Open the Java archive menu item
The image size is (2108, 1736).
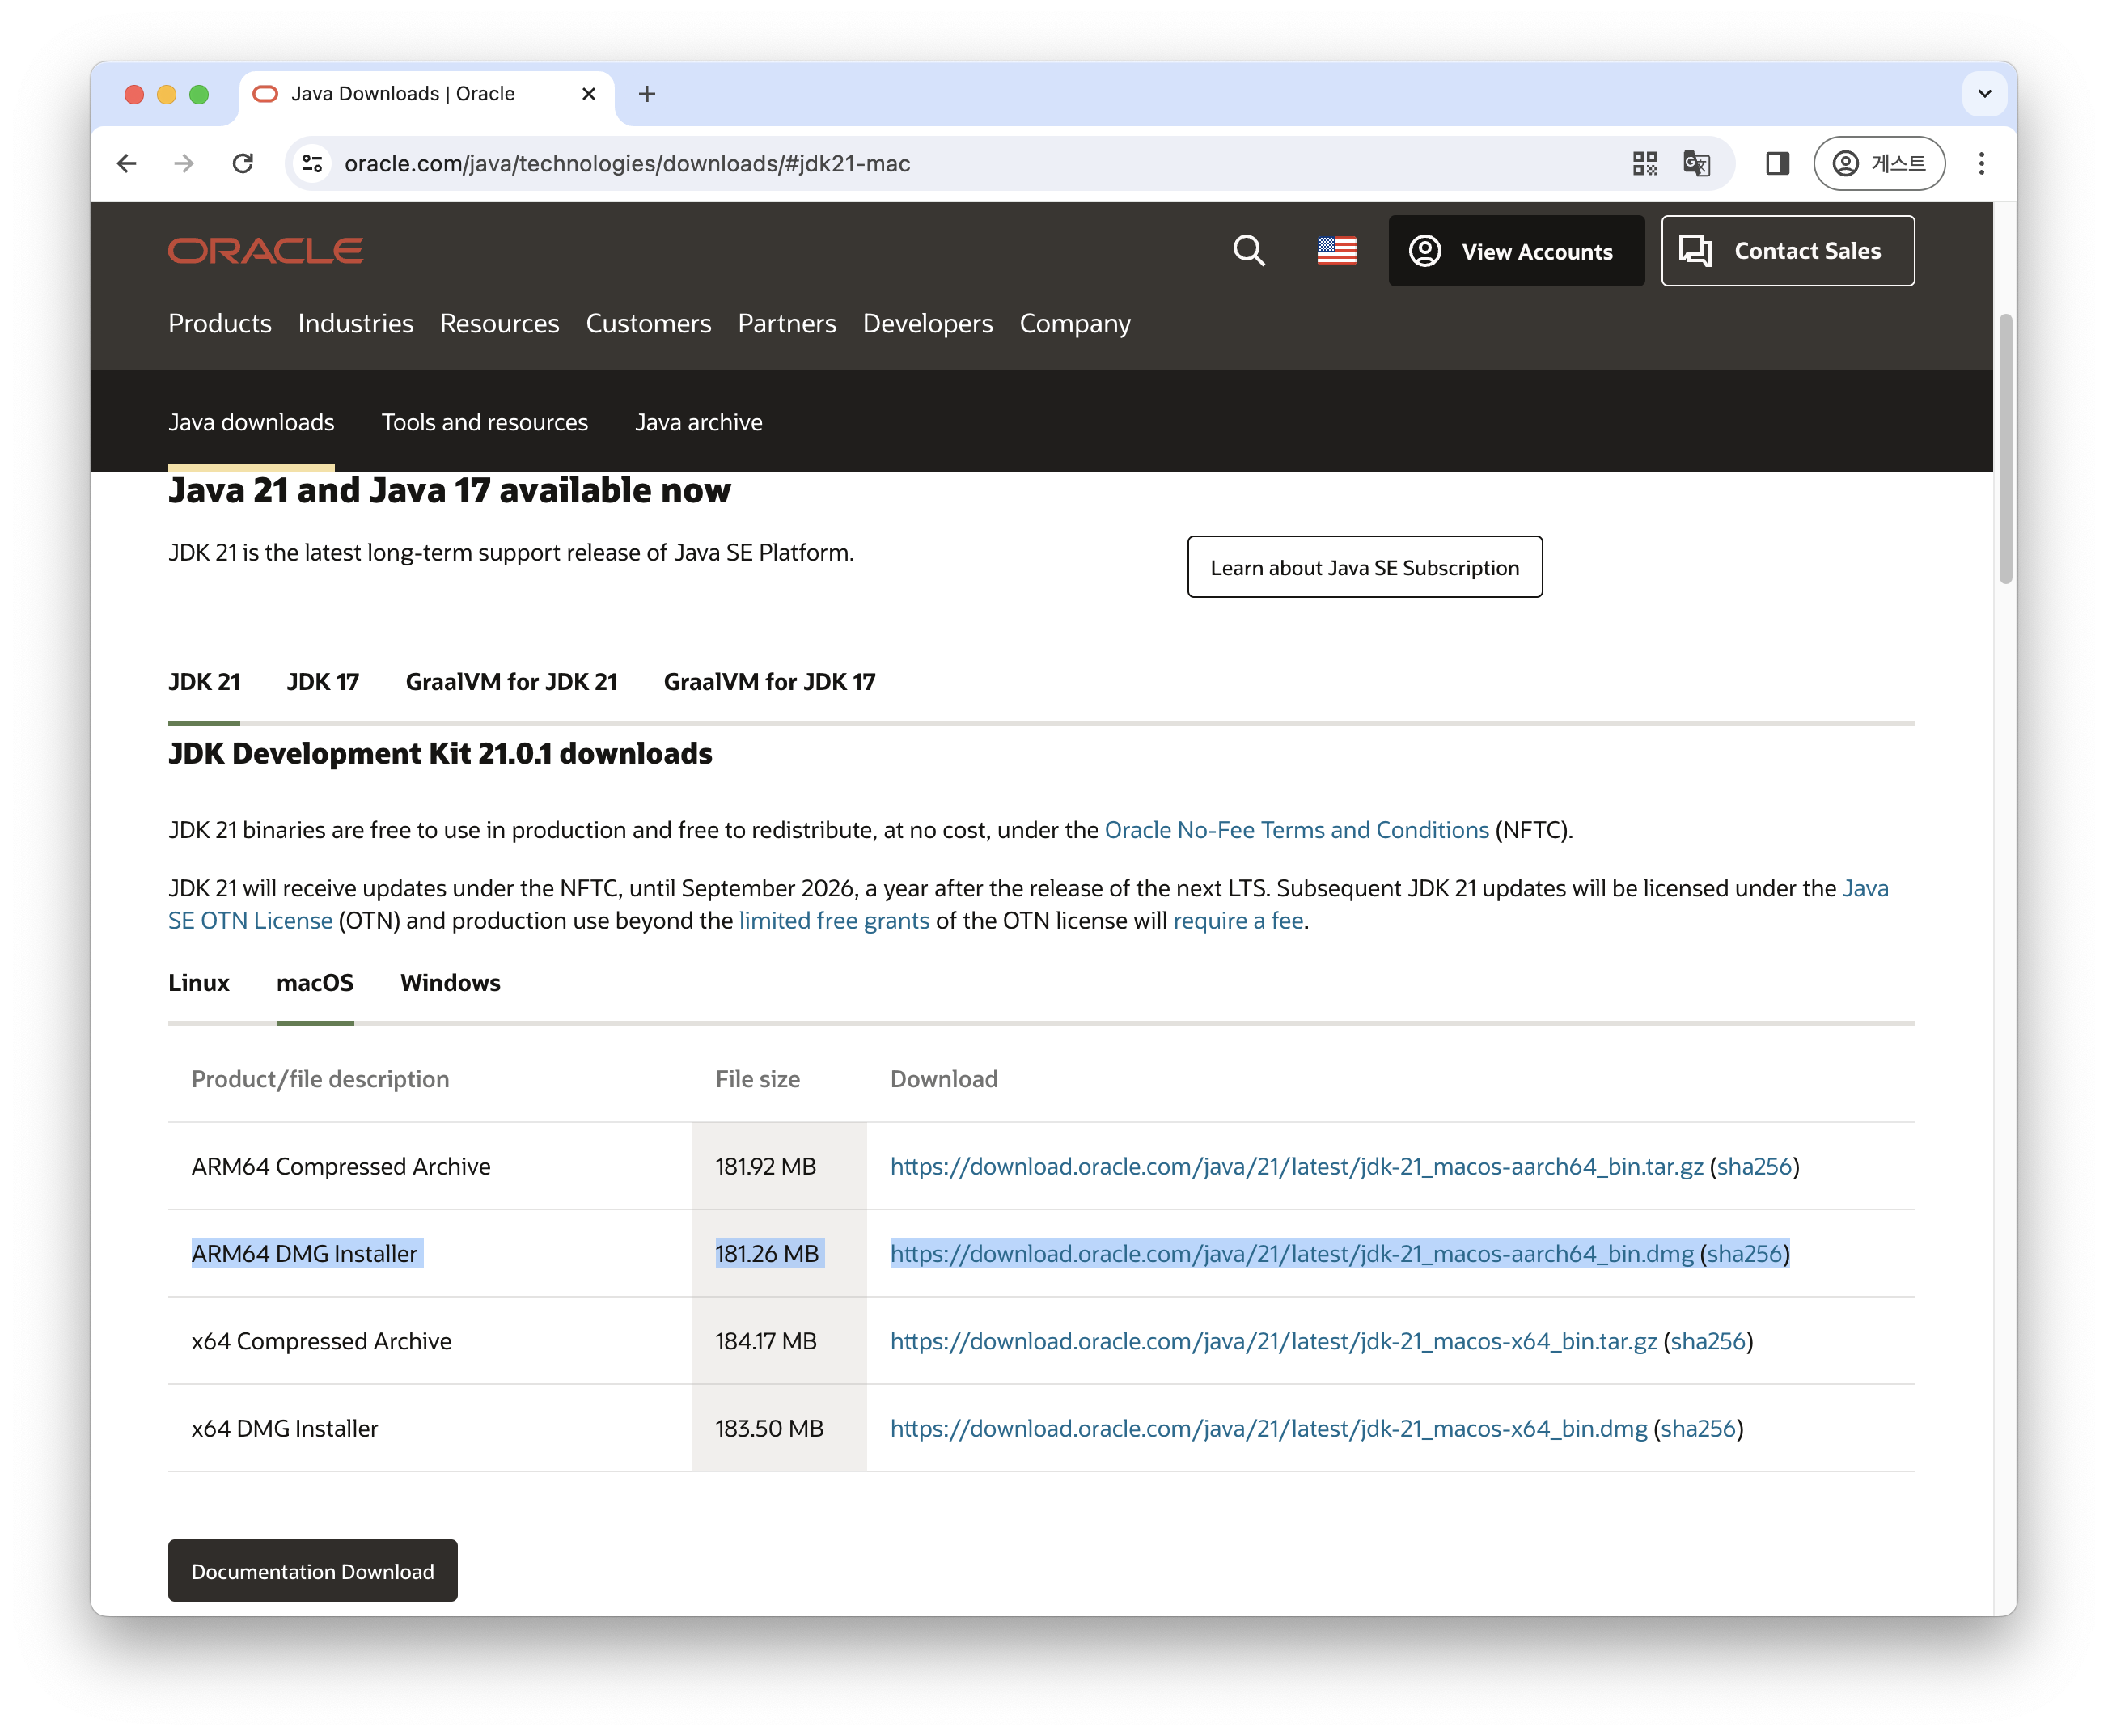[698, 422]
